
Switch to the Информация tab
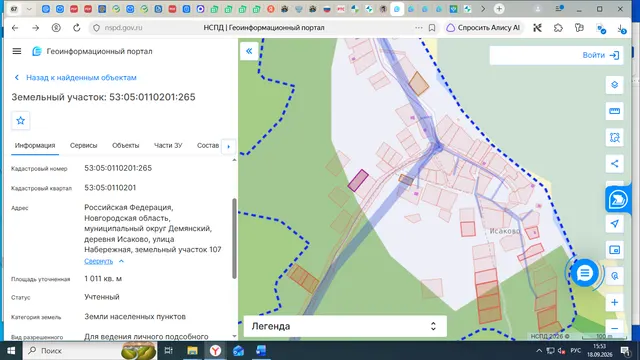(x=35, y=145)
